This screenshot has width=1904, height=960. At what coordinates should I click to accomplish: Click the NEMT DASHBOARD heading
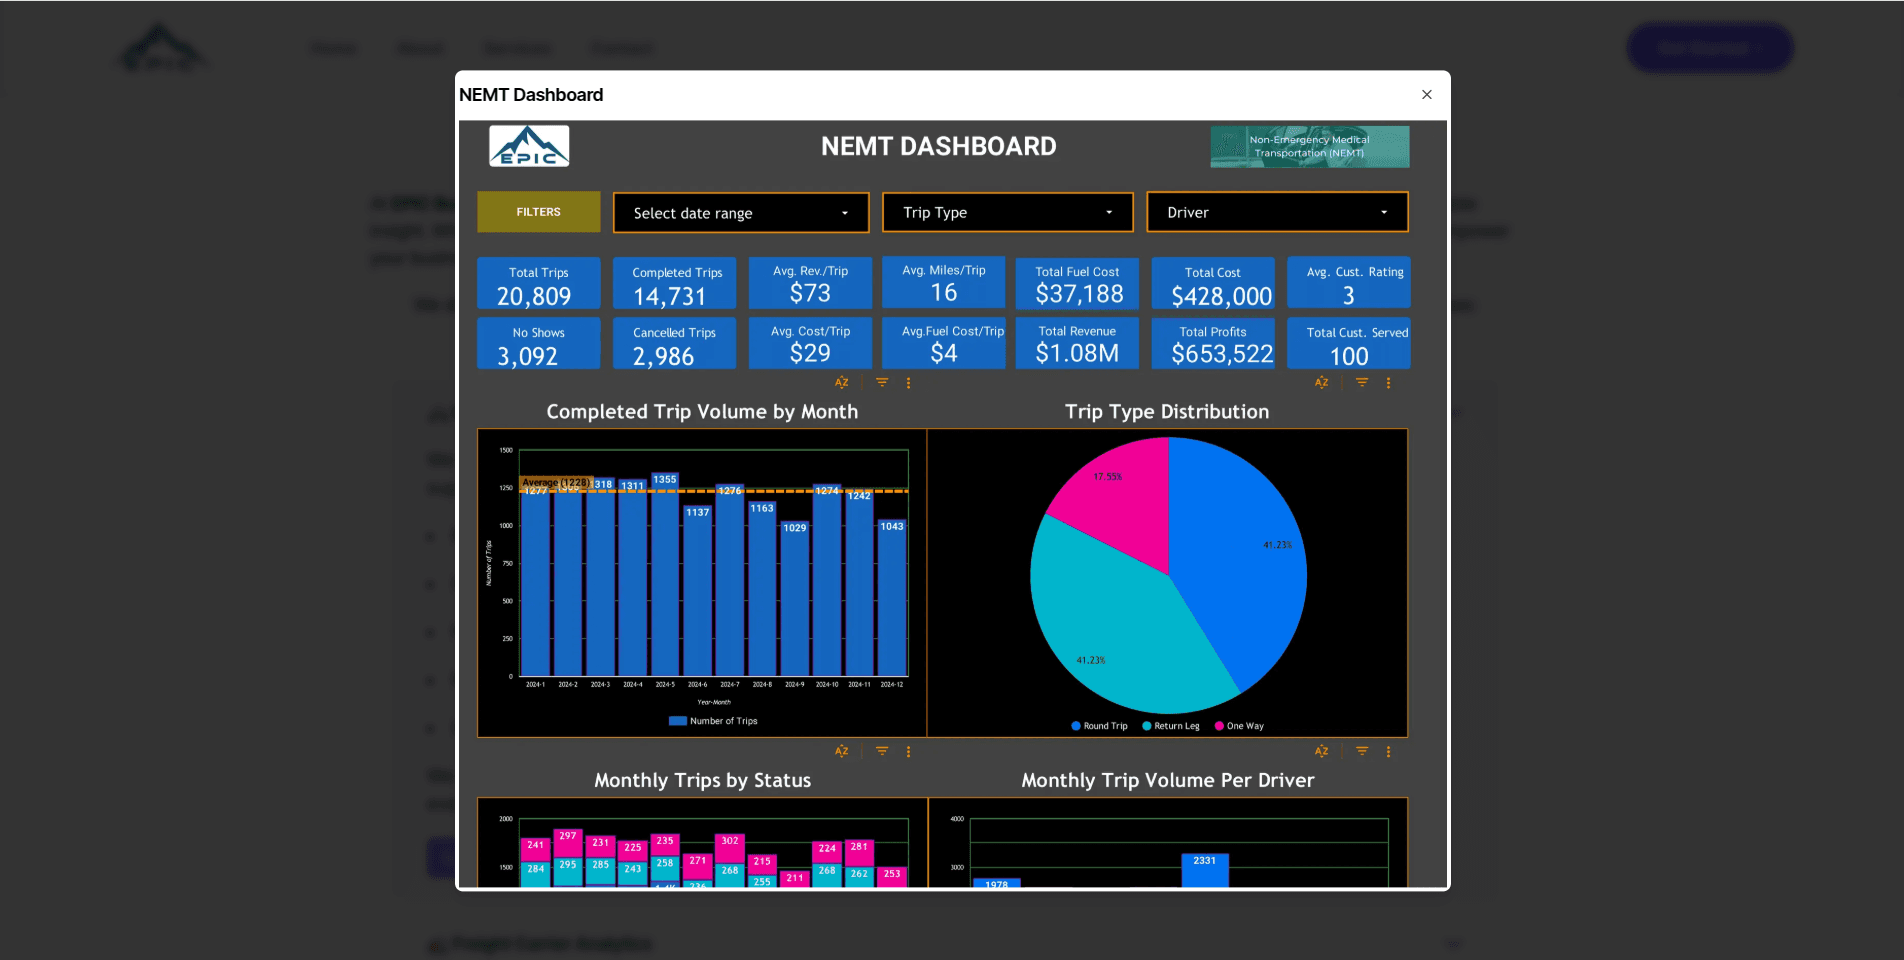(x=938, y=146)
